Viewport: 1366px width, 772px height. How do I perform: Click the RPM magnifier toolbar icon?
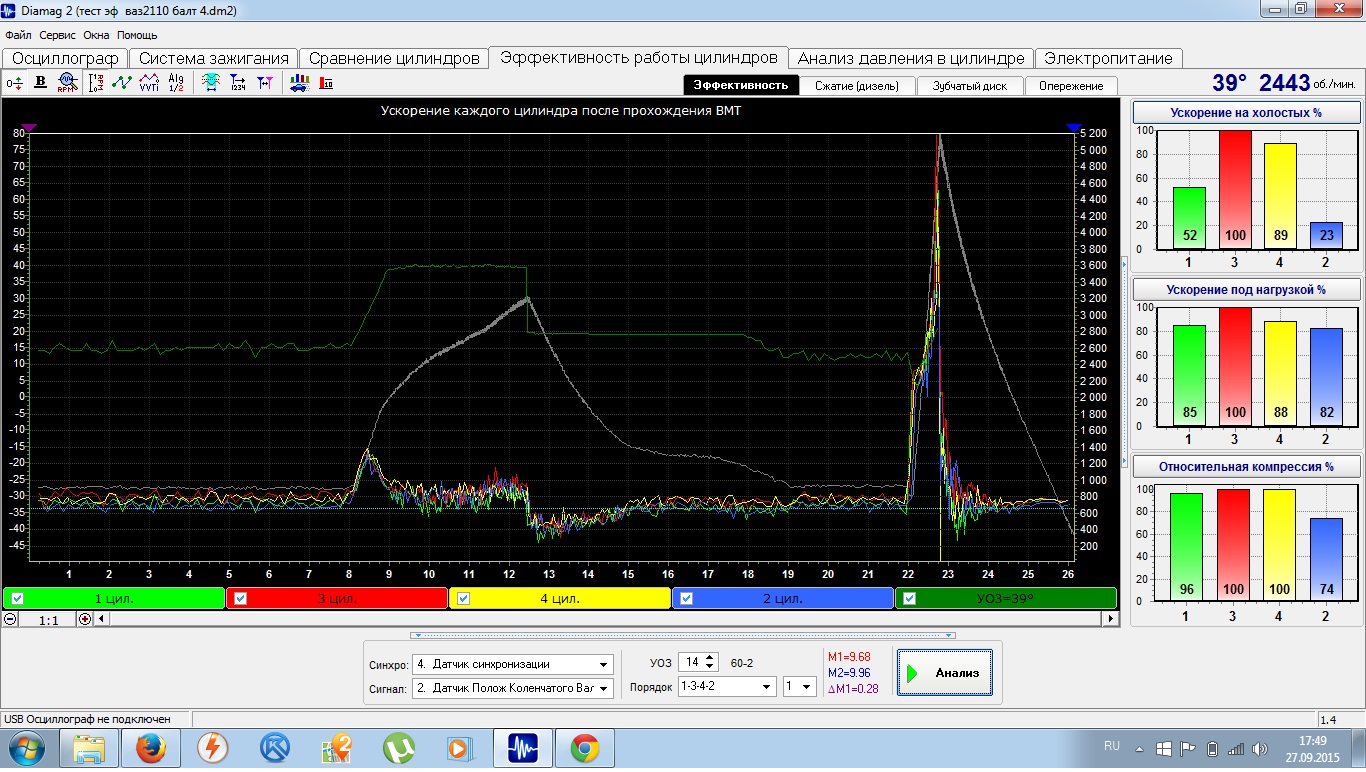[67, 83]
